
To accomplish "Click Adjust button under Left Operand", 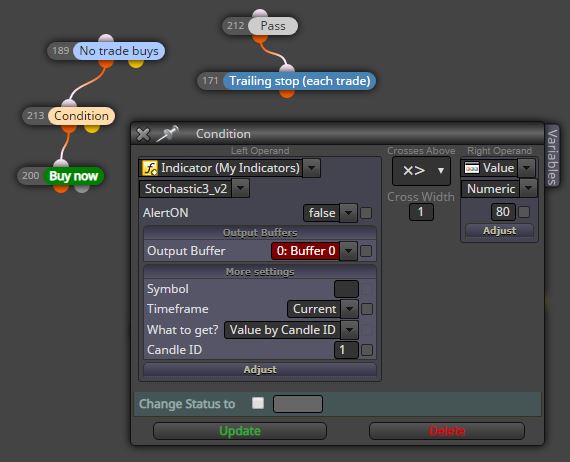I will point(260,369).
